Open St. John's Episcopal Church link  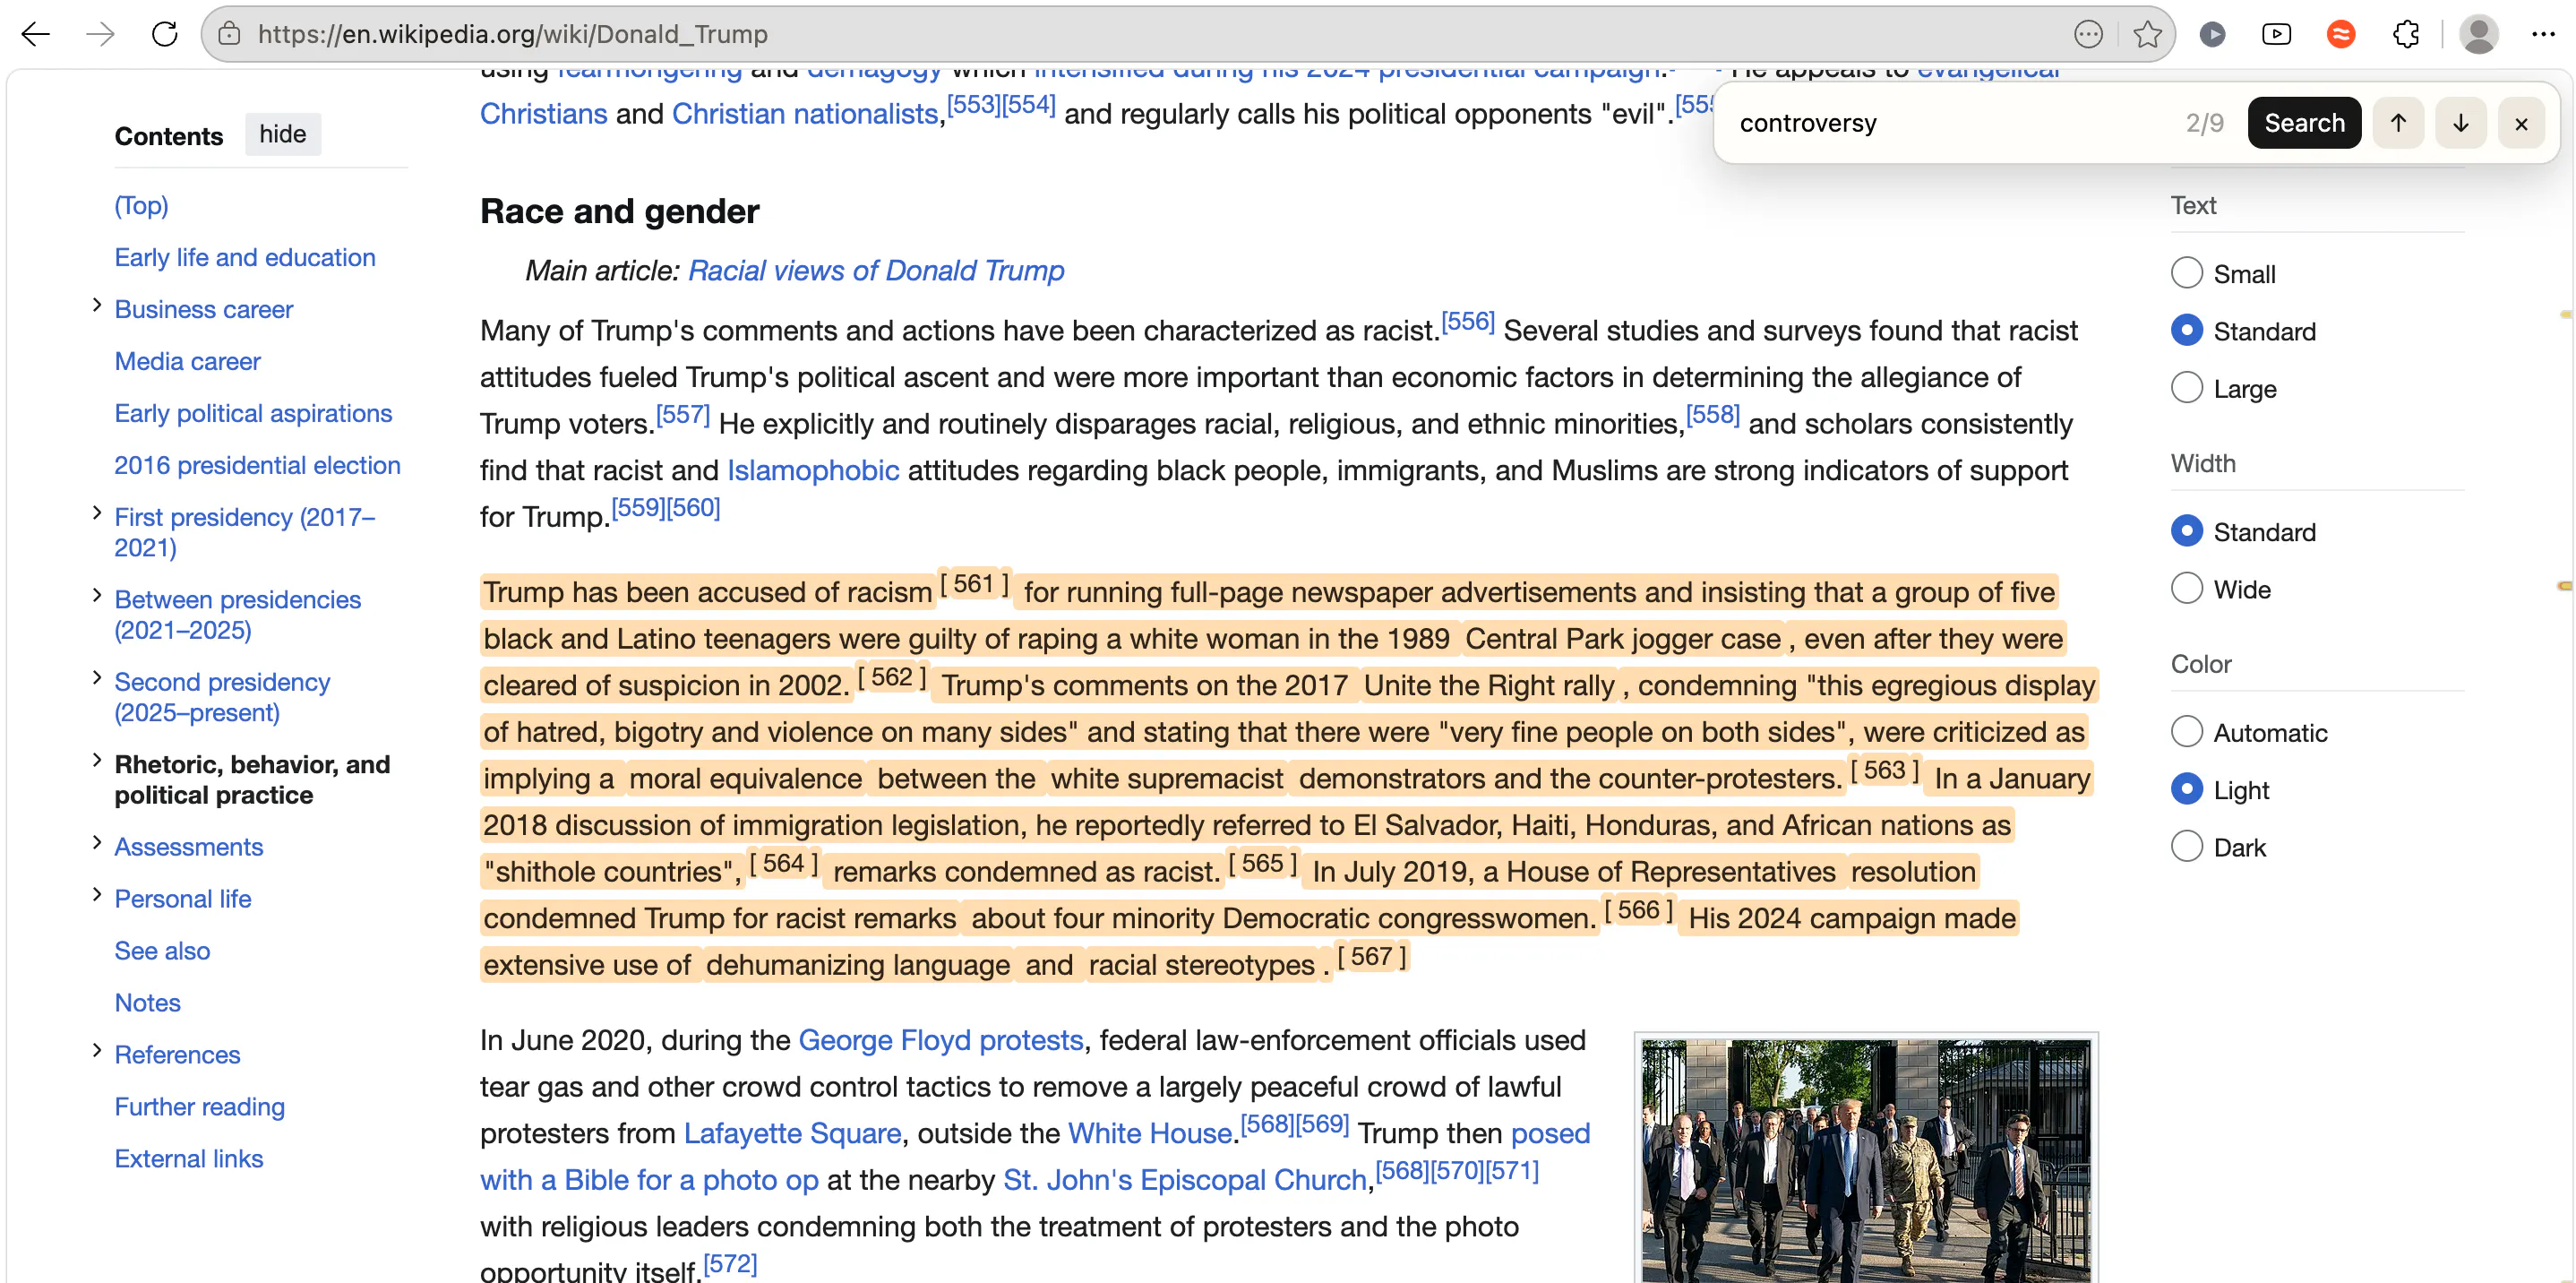click(1185, 1180)
